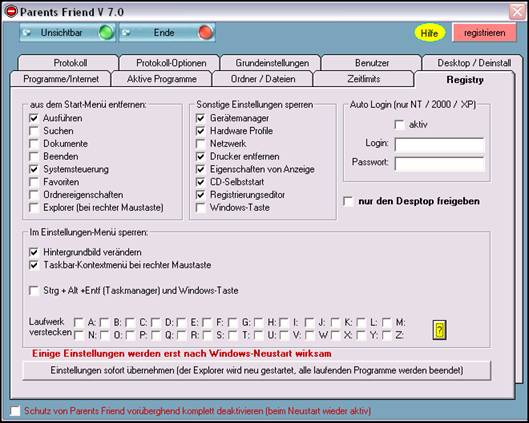Switch to the Zeitlimits tab
Image resolution: width=529 pixels, height=423 pixels.
point(363,79)
